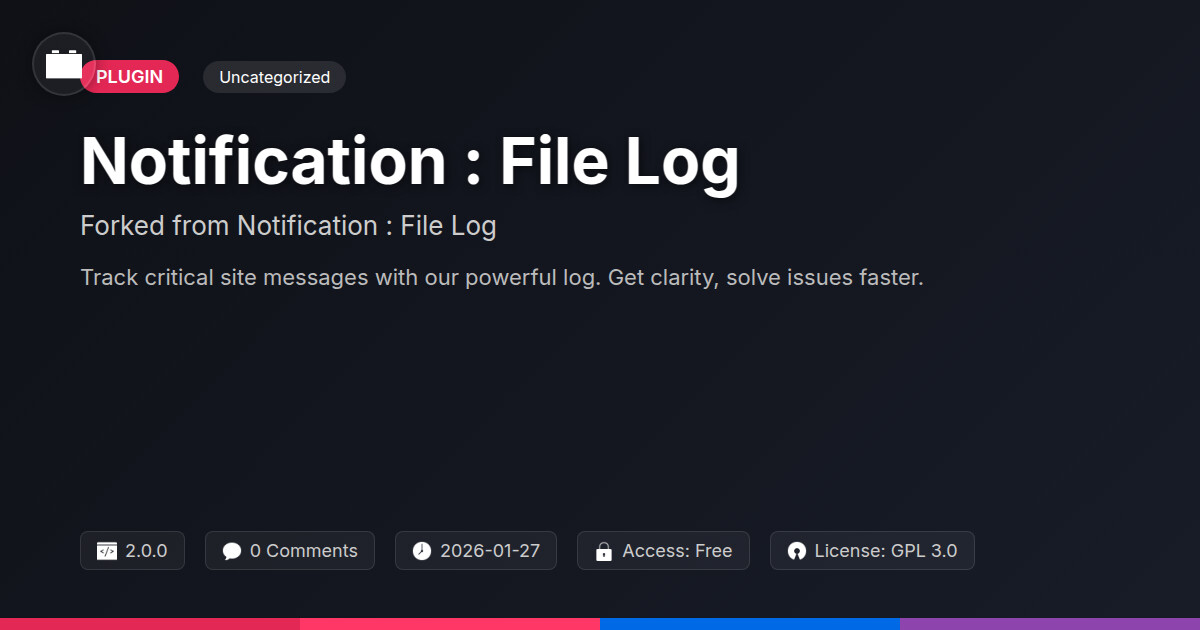This screenshot has width=1200, height=630.
Task: Click the pink segment of the bottom bar
Action: click(450, 624)
